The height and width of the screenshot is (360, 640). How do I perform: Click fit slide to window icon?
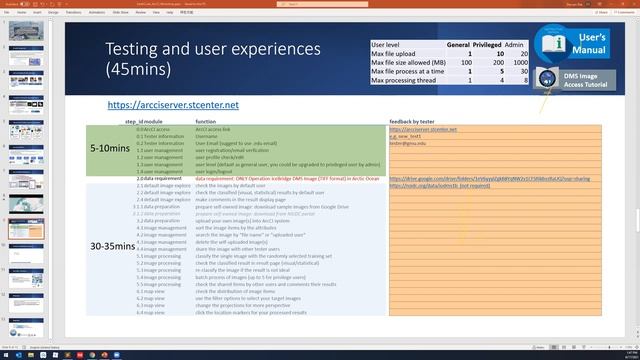[x=637, y=347]
